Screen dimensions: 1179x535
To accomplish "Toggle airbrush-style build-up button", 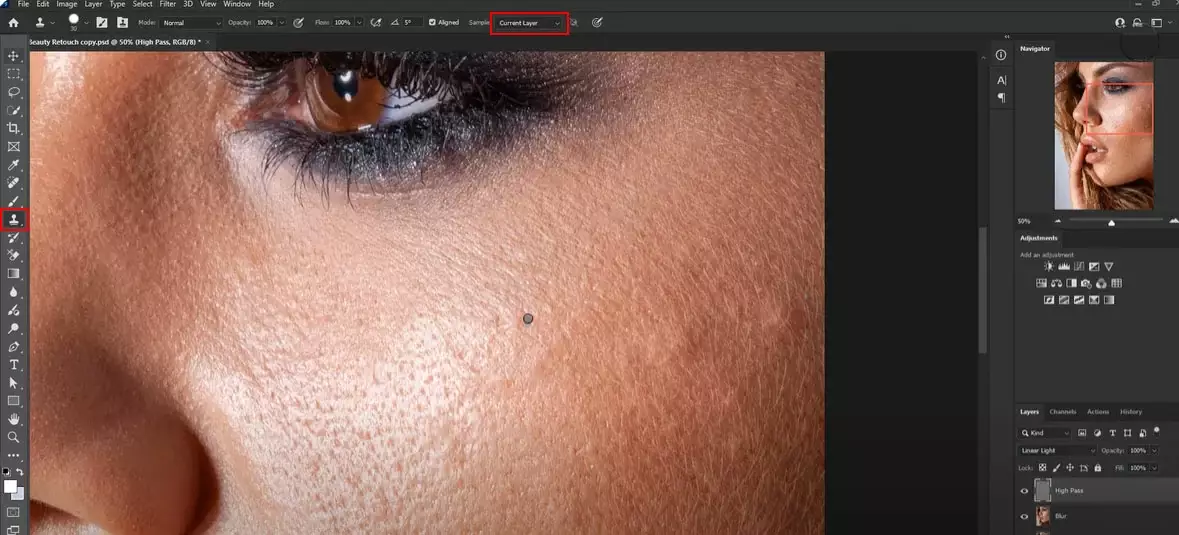I will [x=376, y=23].
